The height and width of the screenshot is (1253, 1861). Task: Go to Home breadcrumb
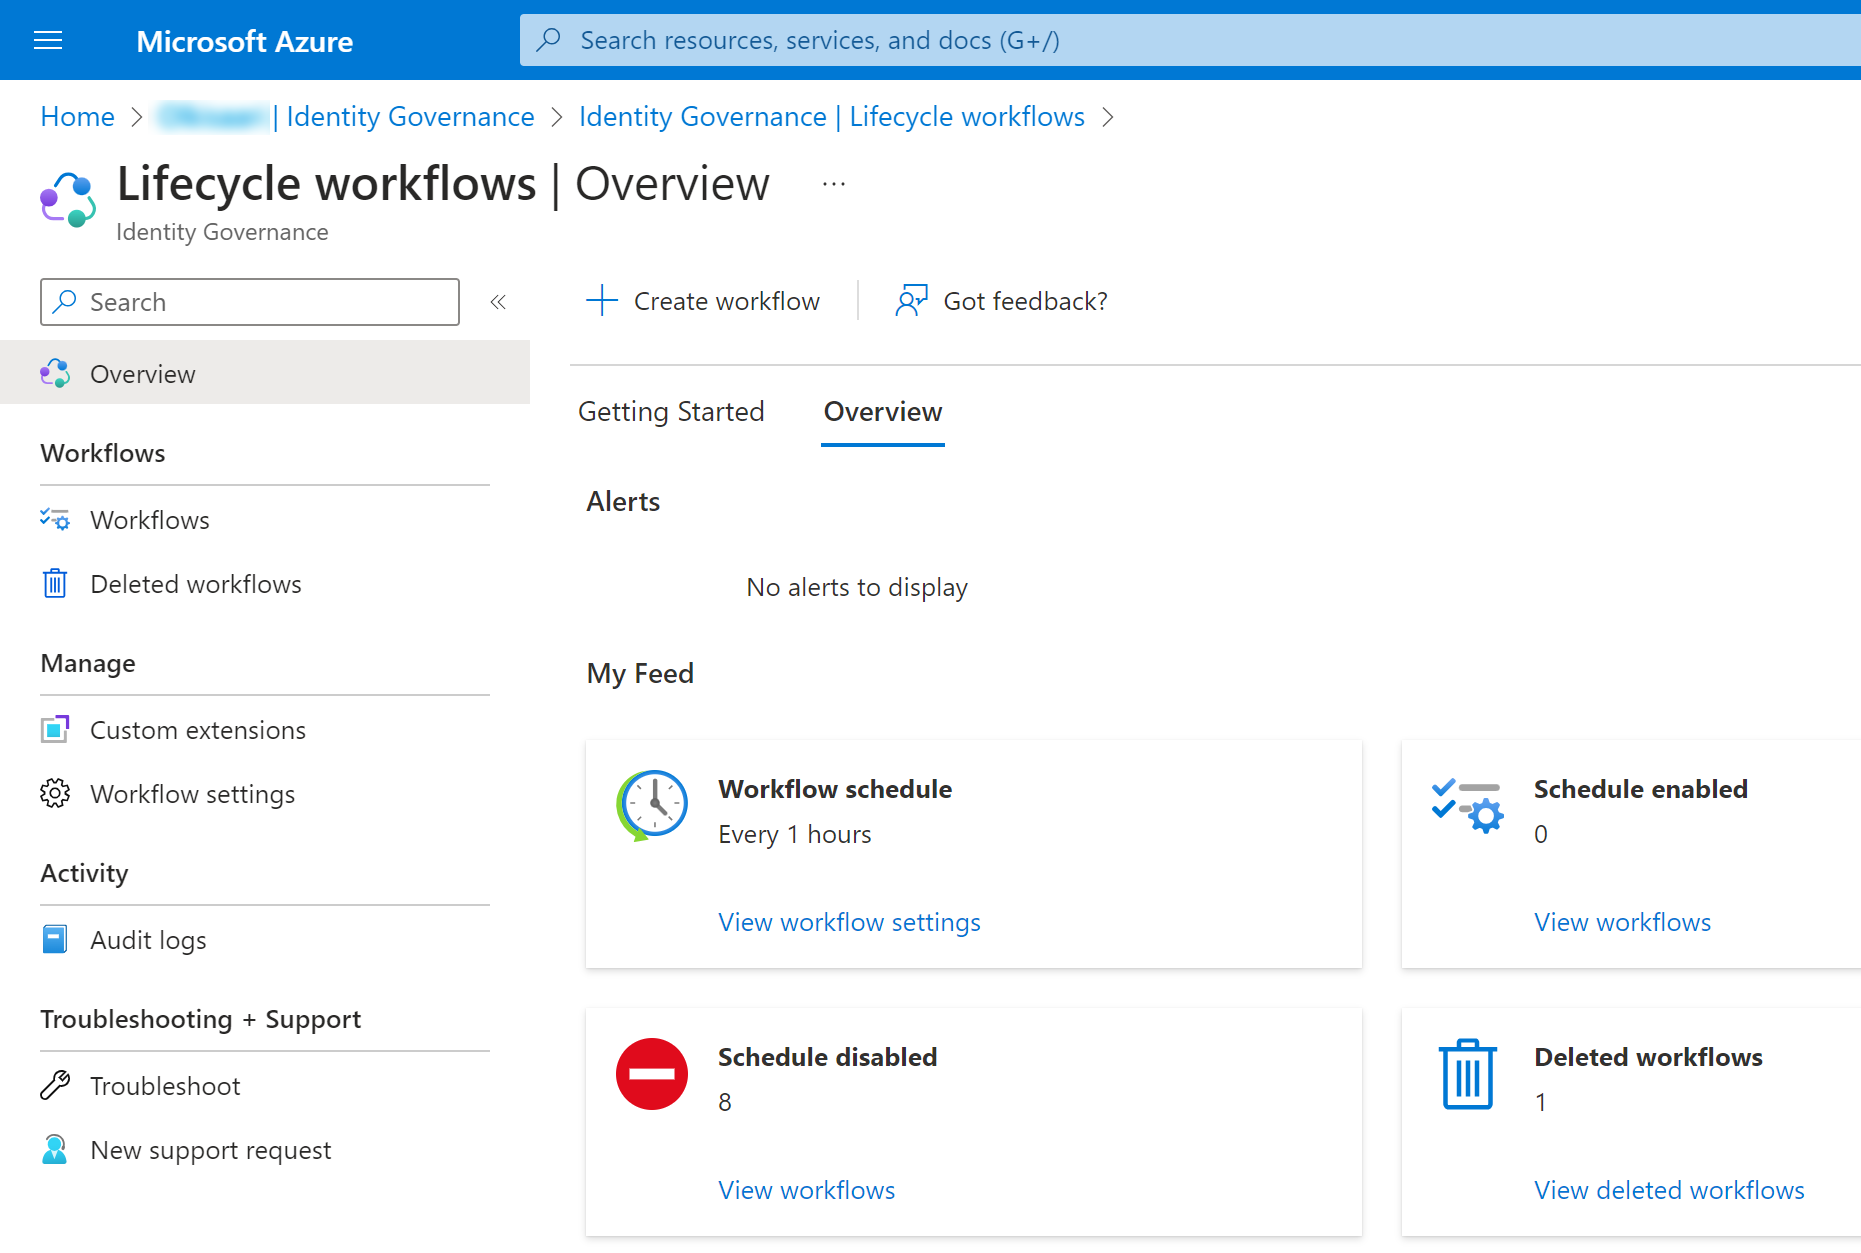(77, 117)
